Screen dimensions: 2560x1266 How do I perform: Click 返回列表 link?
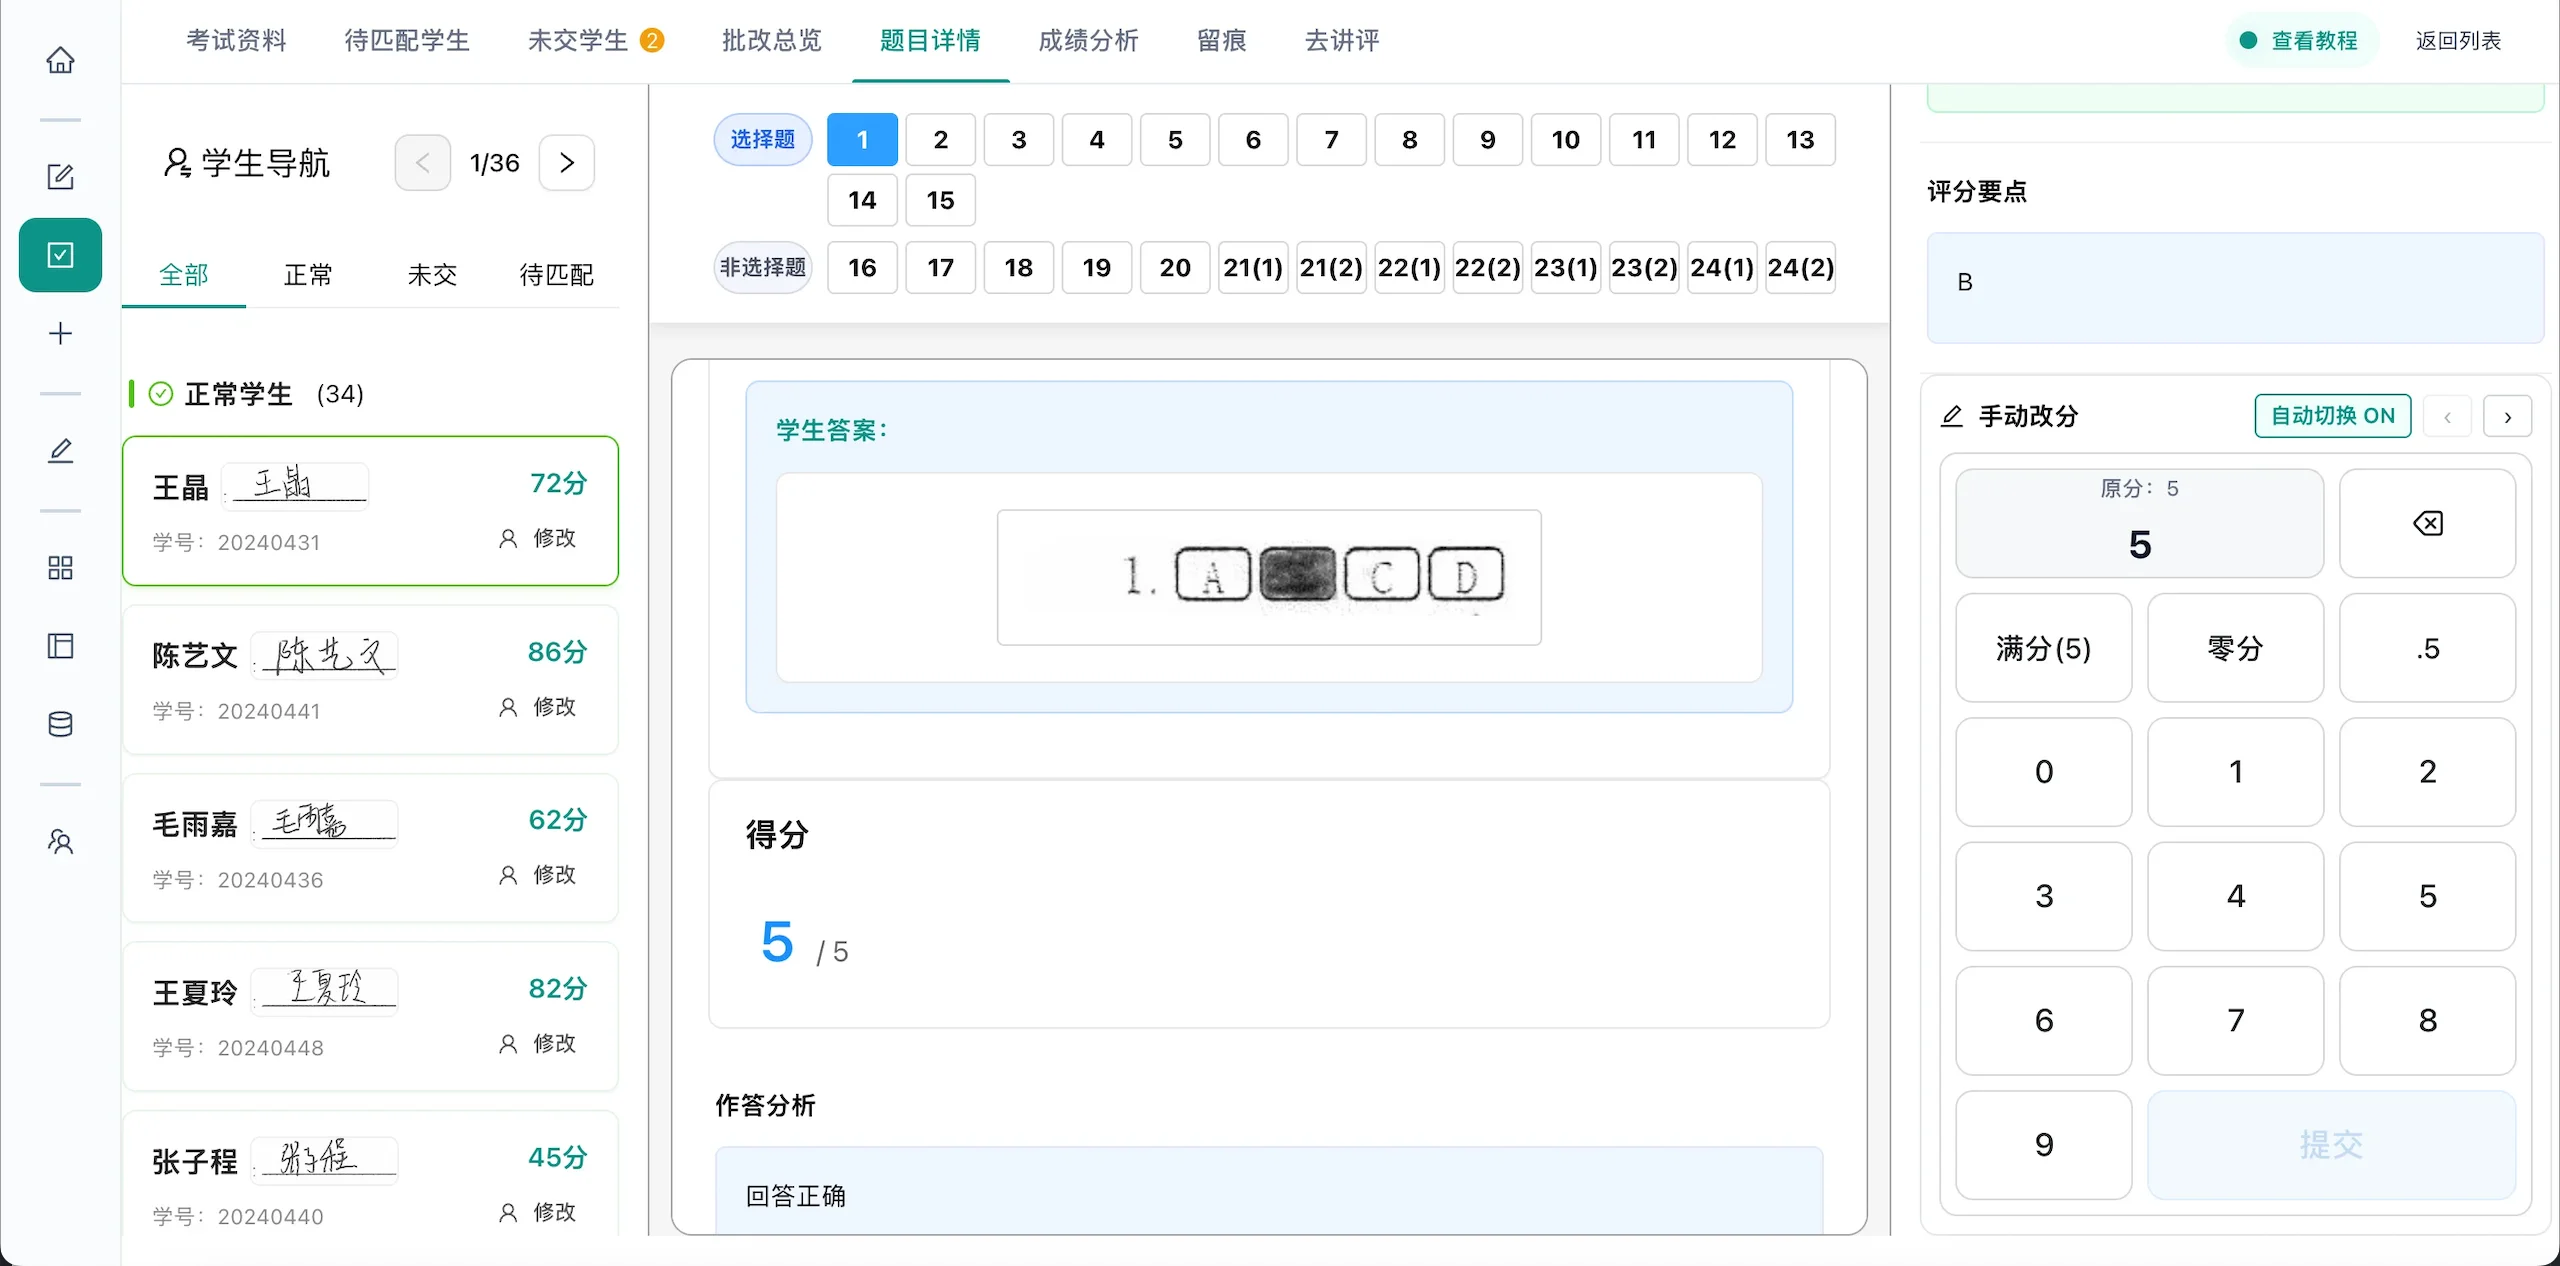[x=2458, y=41]
